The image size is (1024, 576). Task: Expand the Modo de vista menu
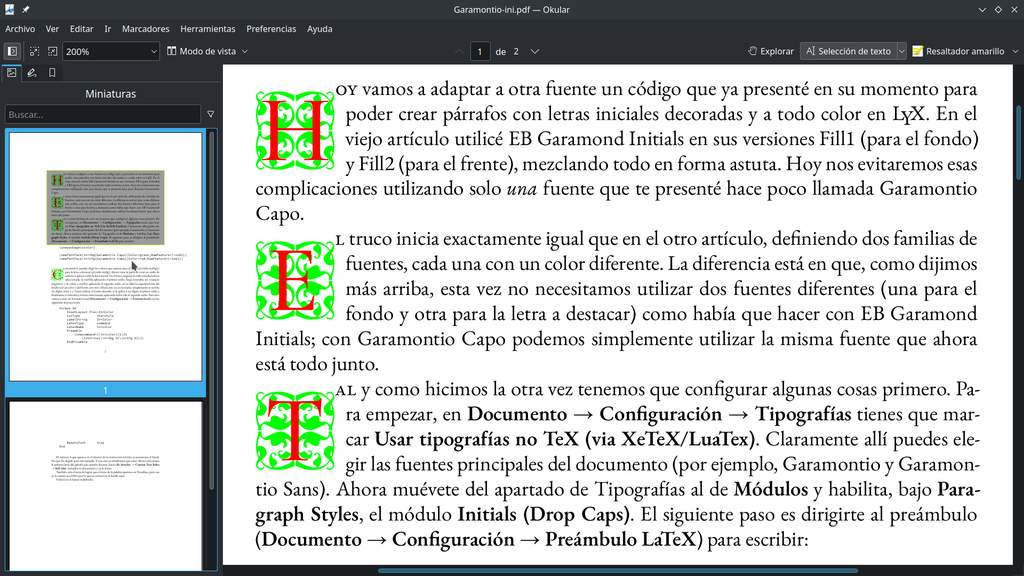coord(207,51)
